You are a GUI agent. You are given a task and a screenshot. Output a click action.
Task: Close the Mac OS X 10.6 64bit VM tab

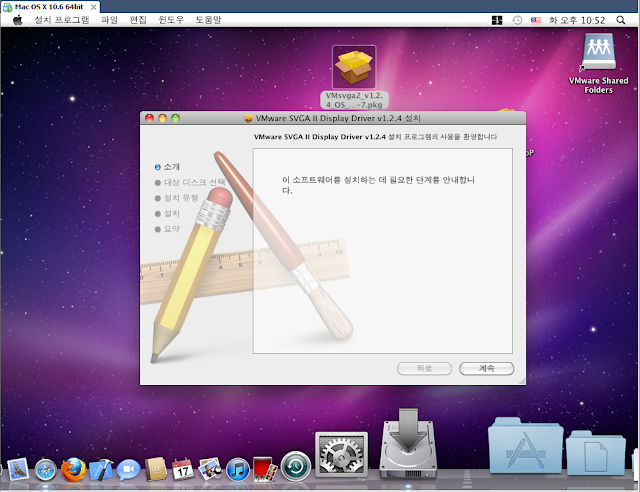point(93,7)
